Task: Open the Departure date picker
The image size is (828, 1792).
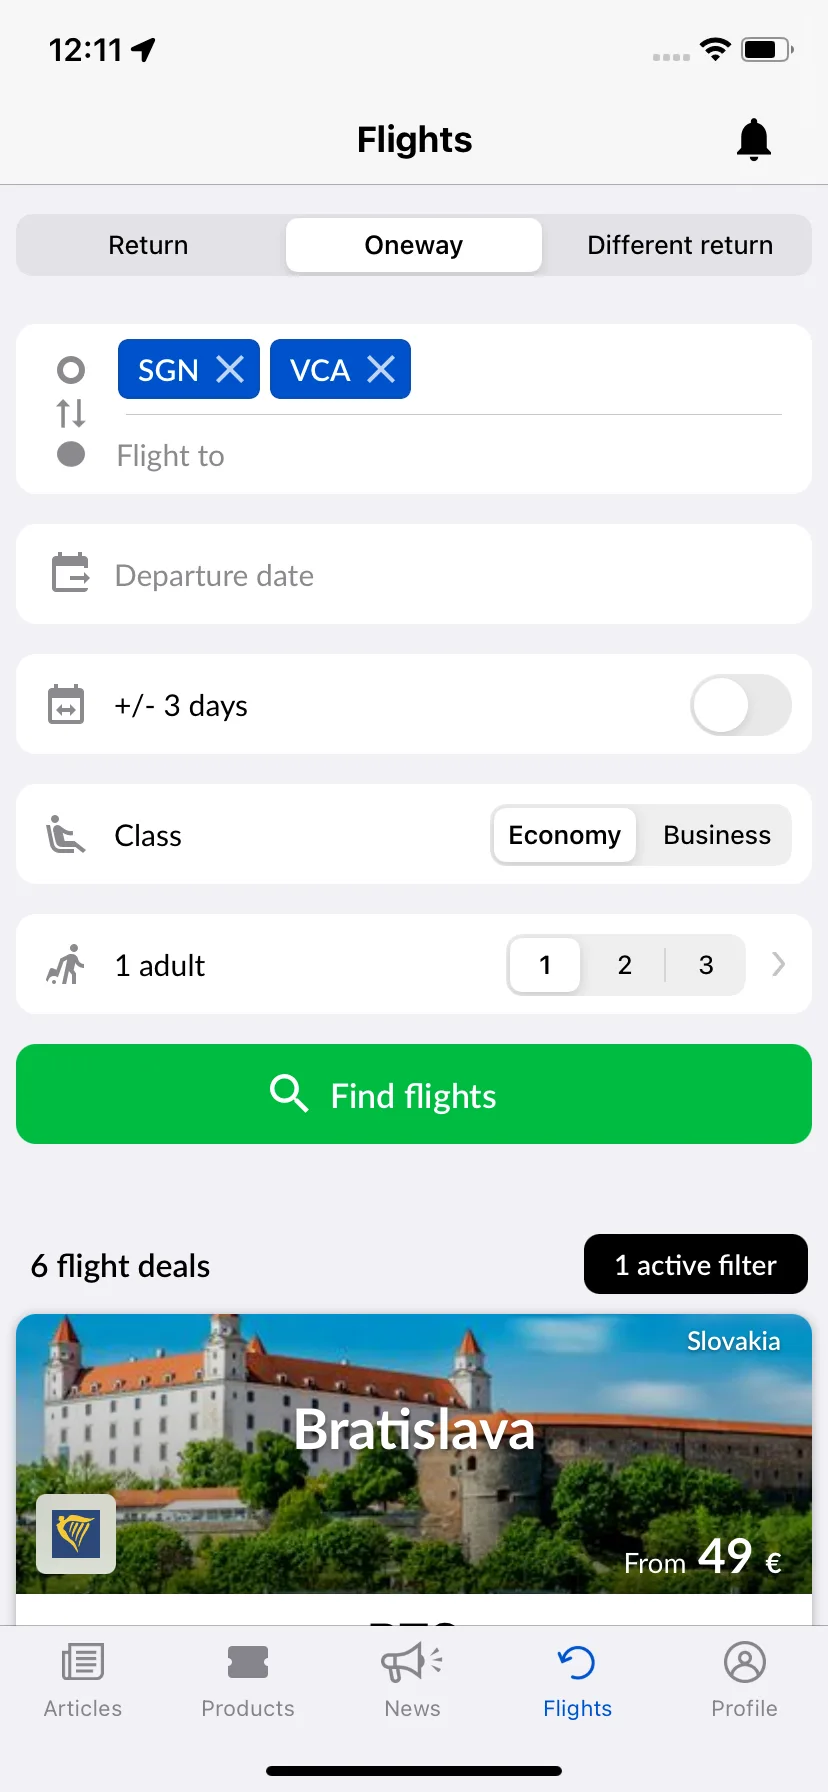Action: tap(414, 574)
